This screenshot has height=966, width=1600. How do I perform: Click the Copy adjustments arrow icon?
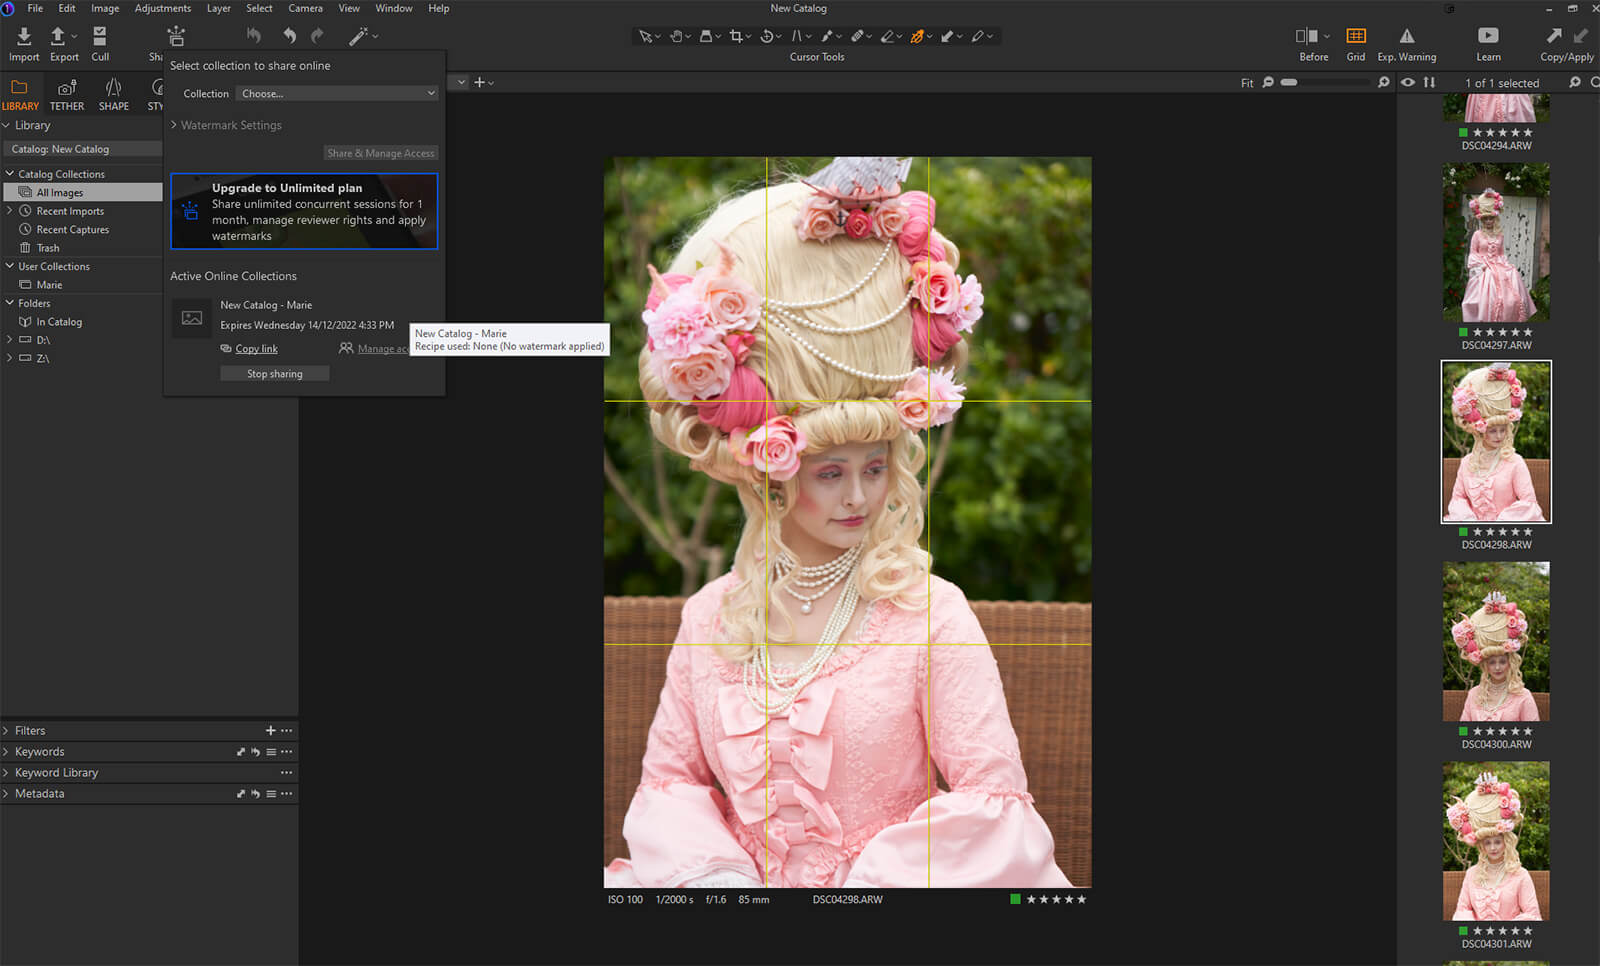[x=1554, y=36]
